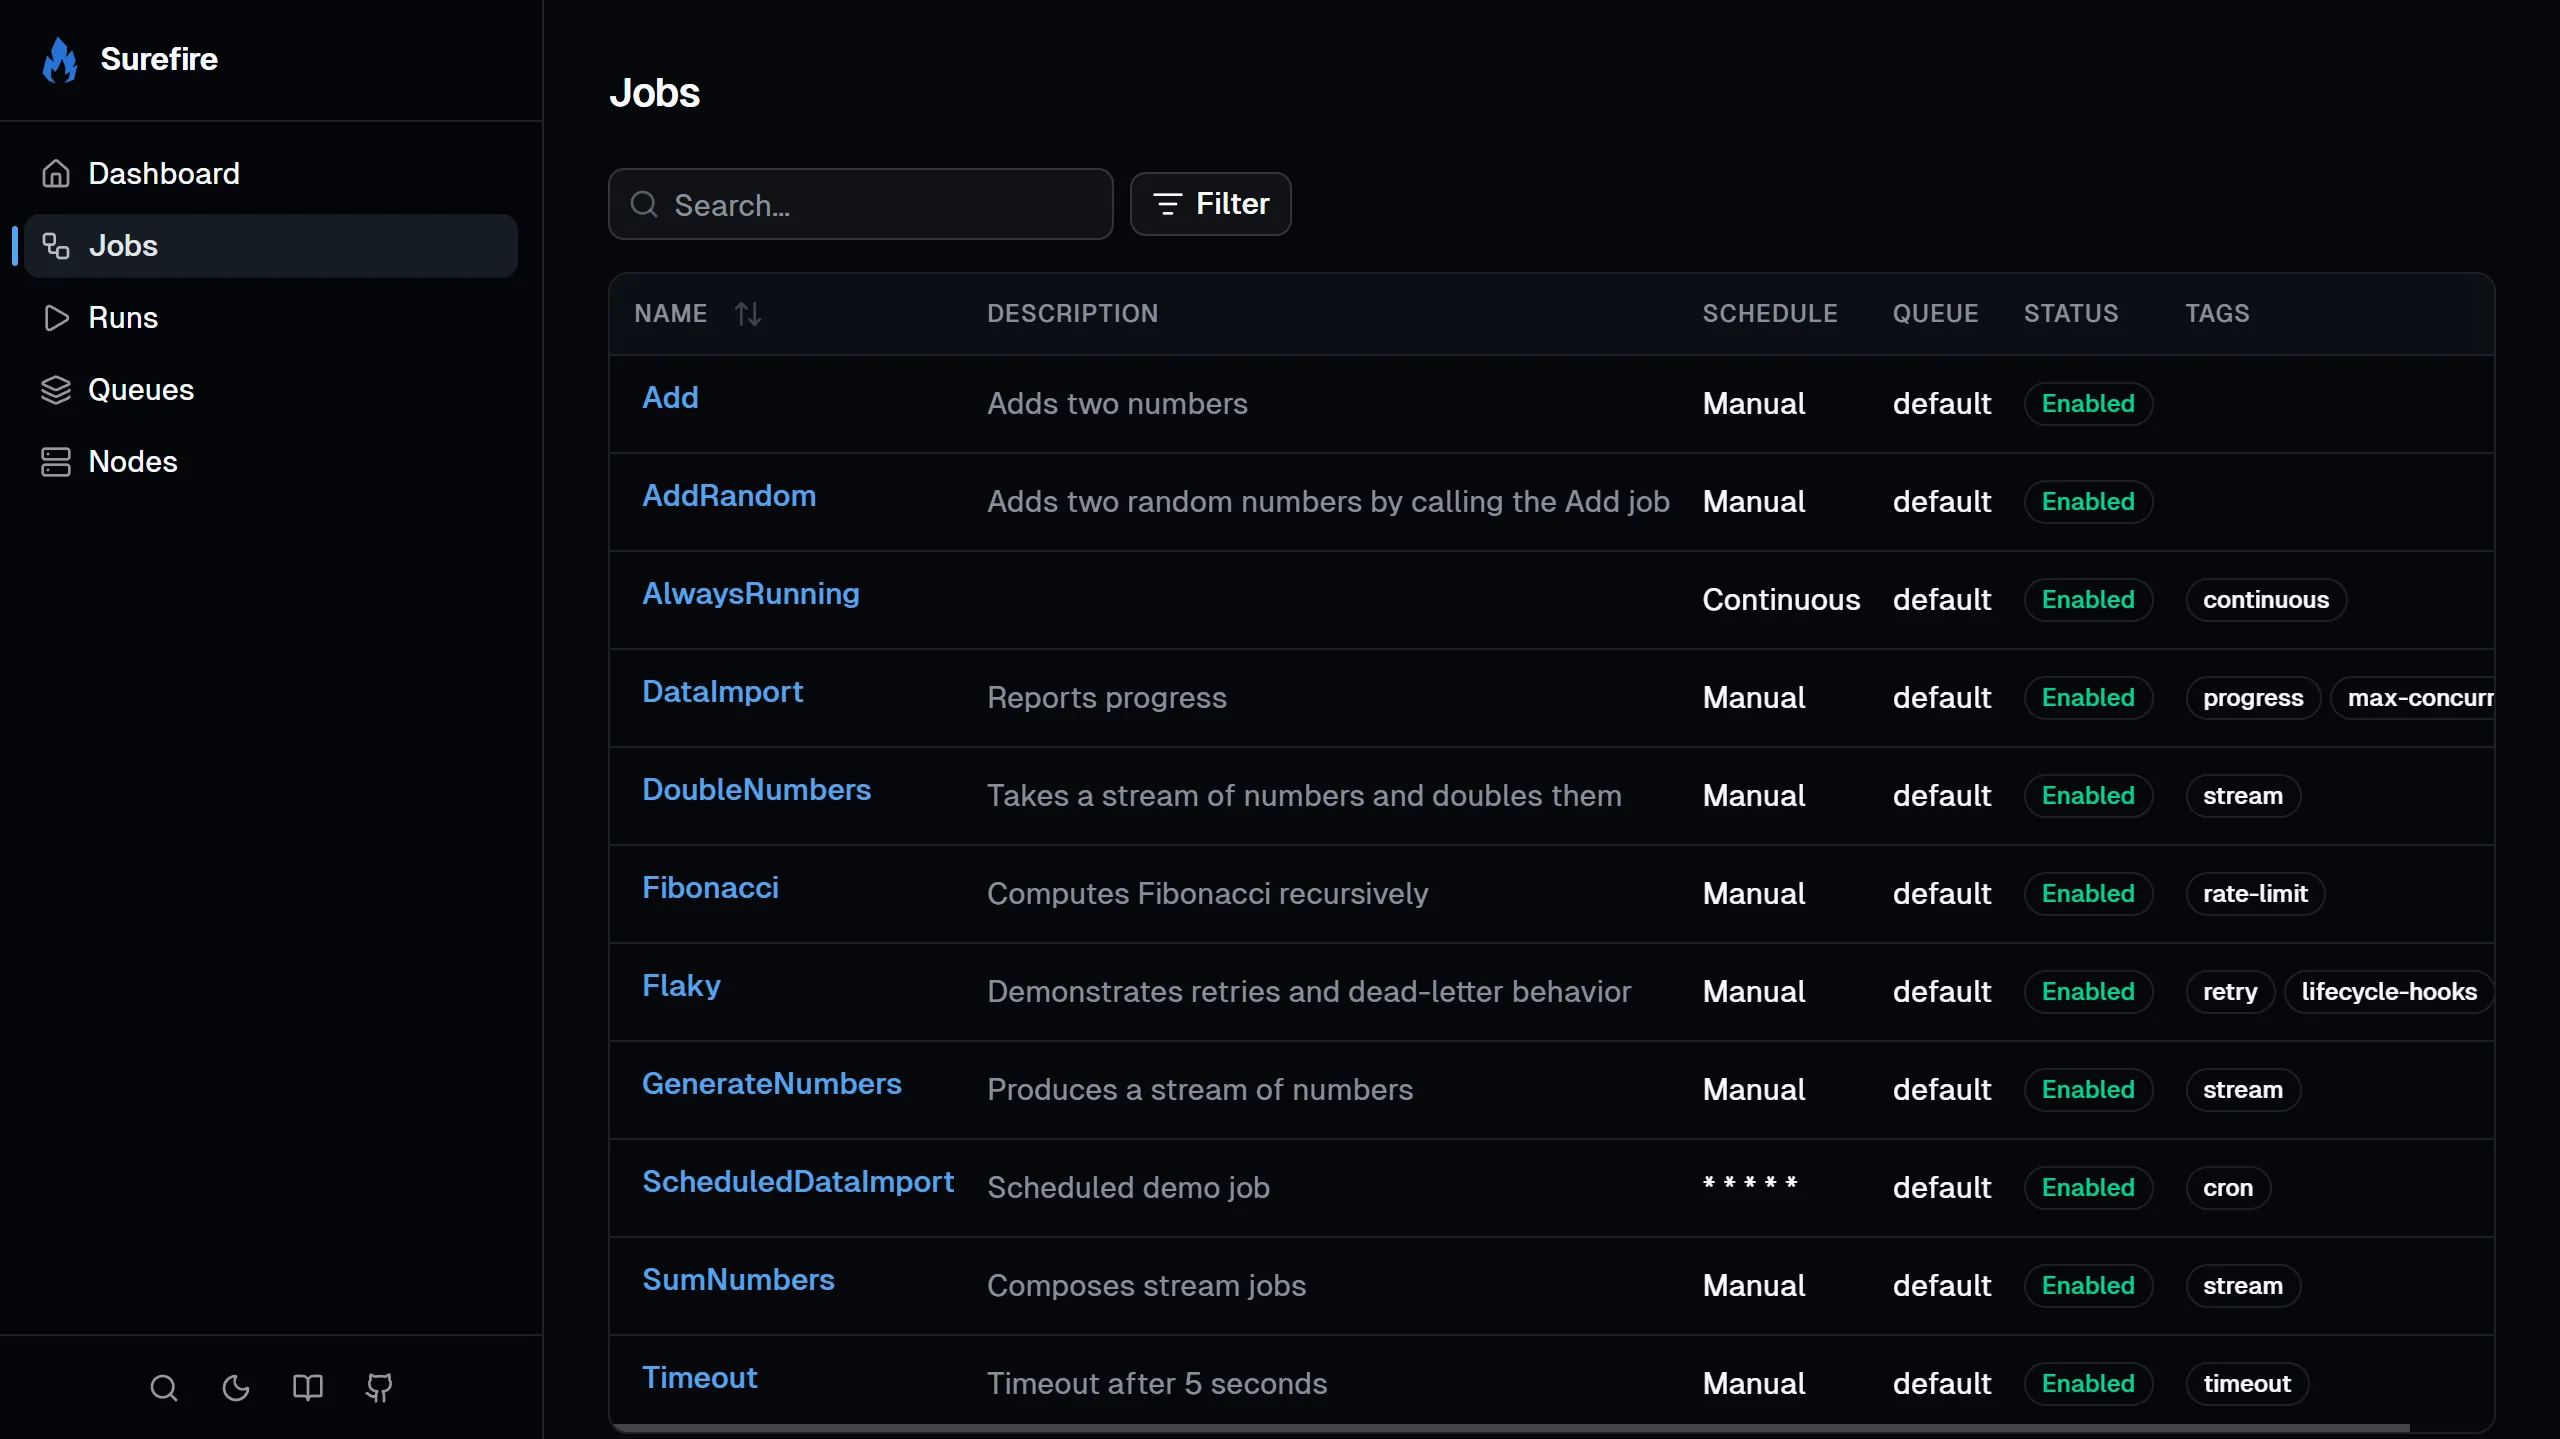The image size is (2560, 1439).
Task: Click the horizontal scrollbar under the table
Action: point(1500,1428)
